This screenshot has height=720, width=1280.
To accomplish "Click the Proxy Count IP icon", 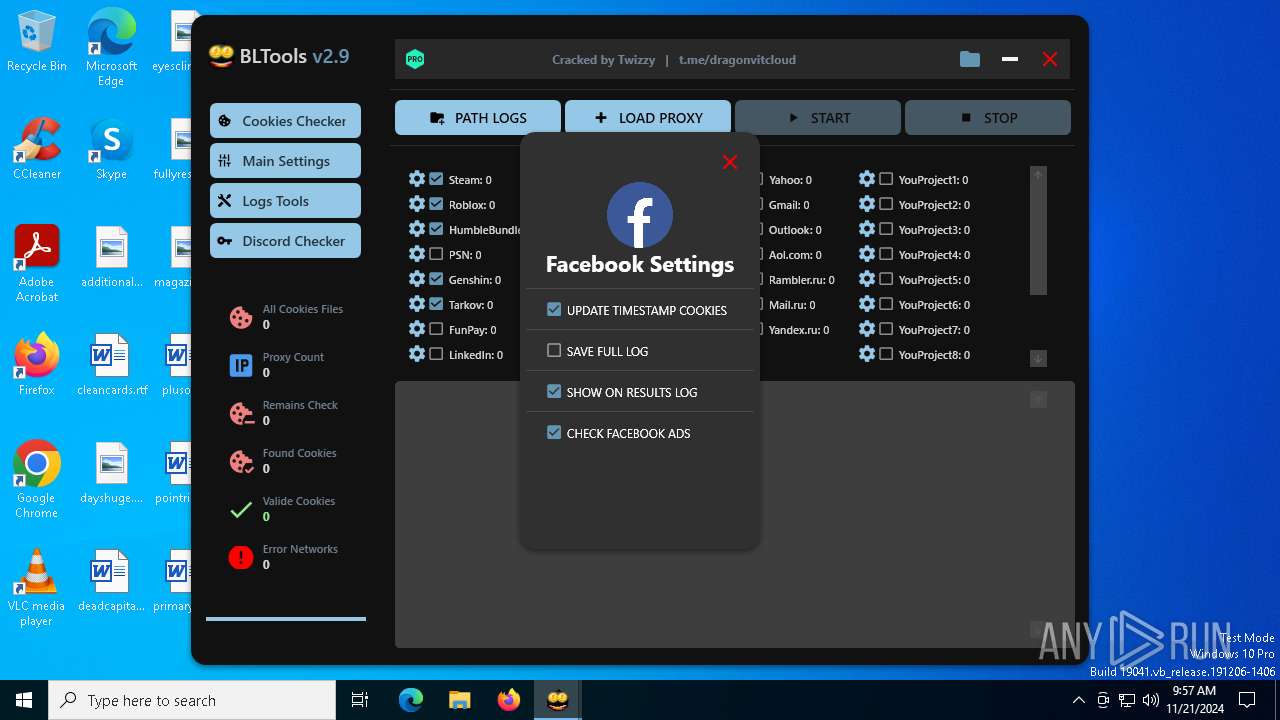I will tap(241, 365).
